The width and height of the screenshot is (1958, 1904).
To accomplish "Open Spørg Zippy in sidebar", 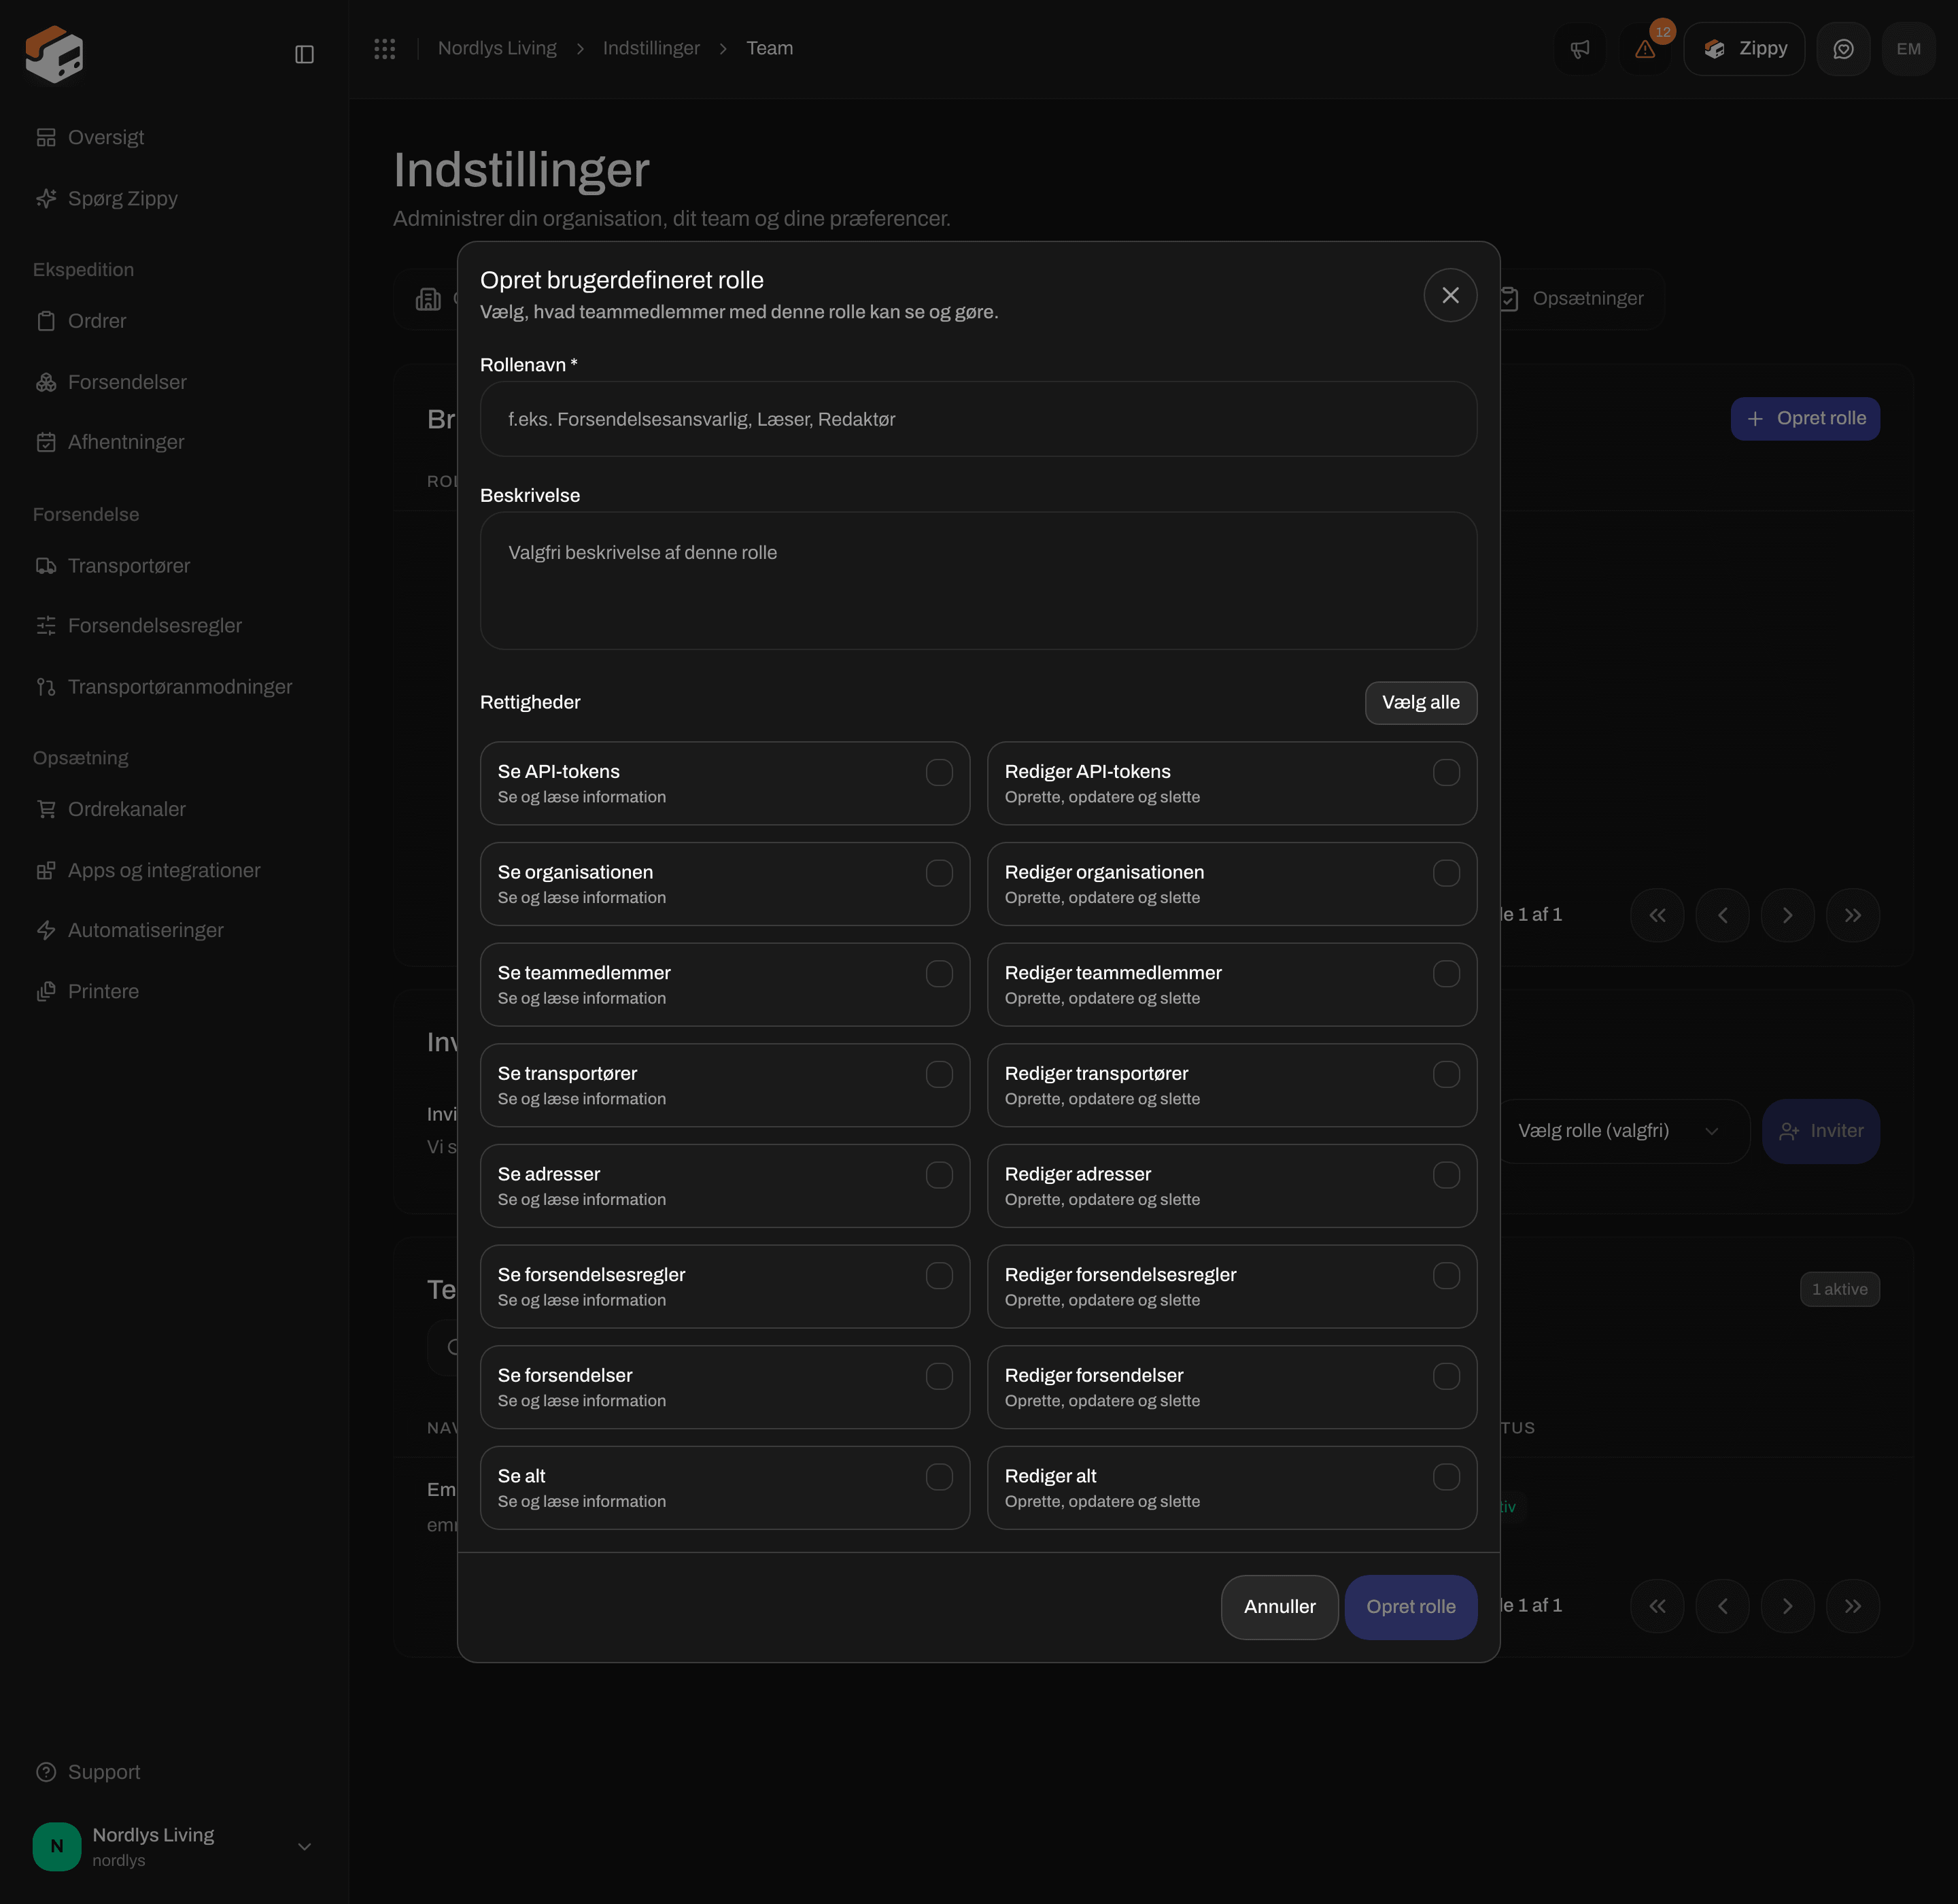I will point(106,198).
